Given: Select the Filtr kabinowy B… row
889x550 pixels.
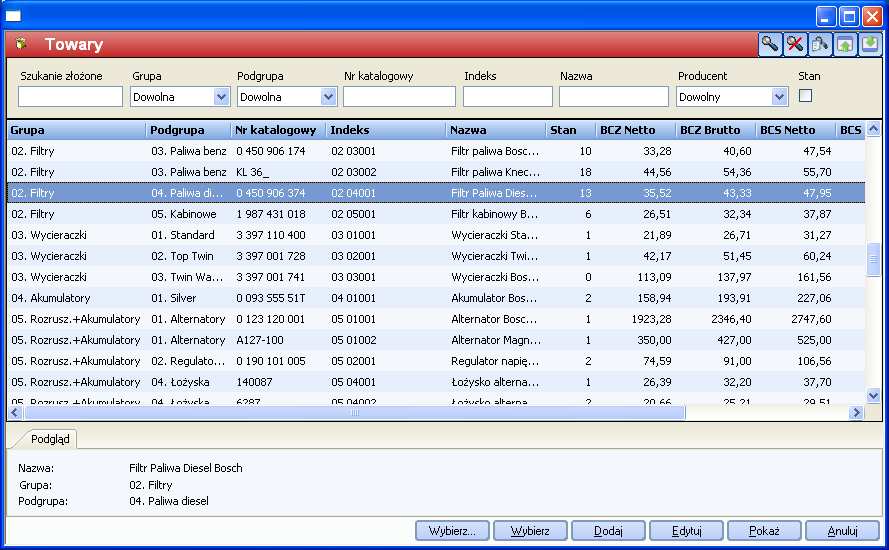Looking at the screenshot, I should 435,214.
